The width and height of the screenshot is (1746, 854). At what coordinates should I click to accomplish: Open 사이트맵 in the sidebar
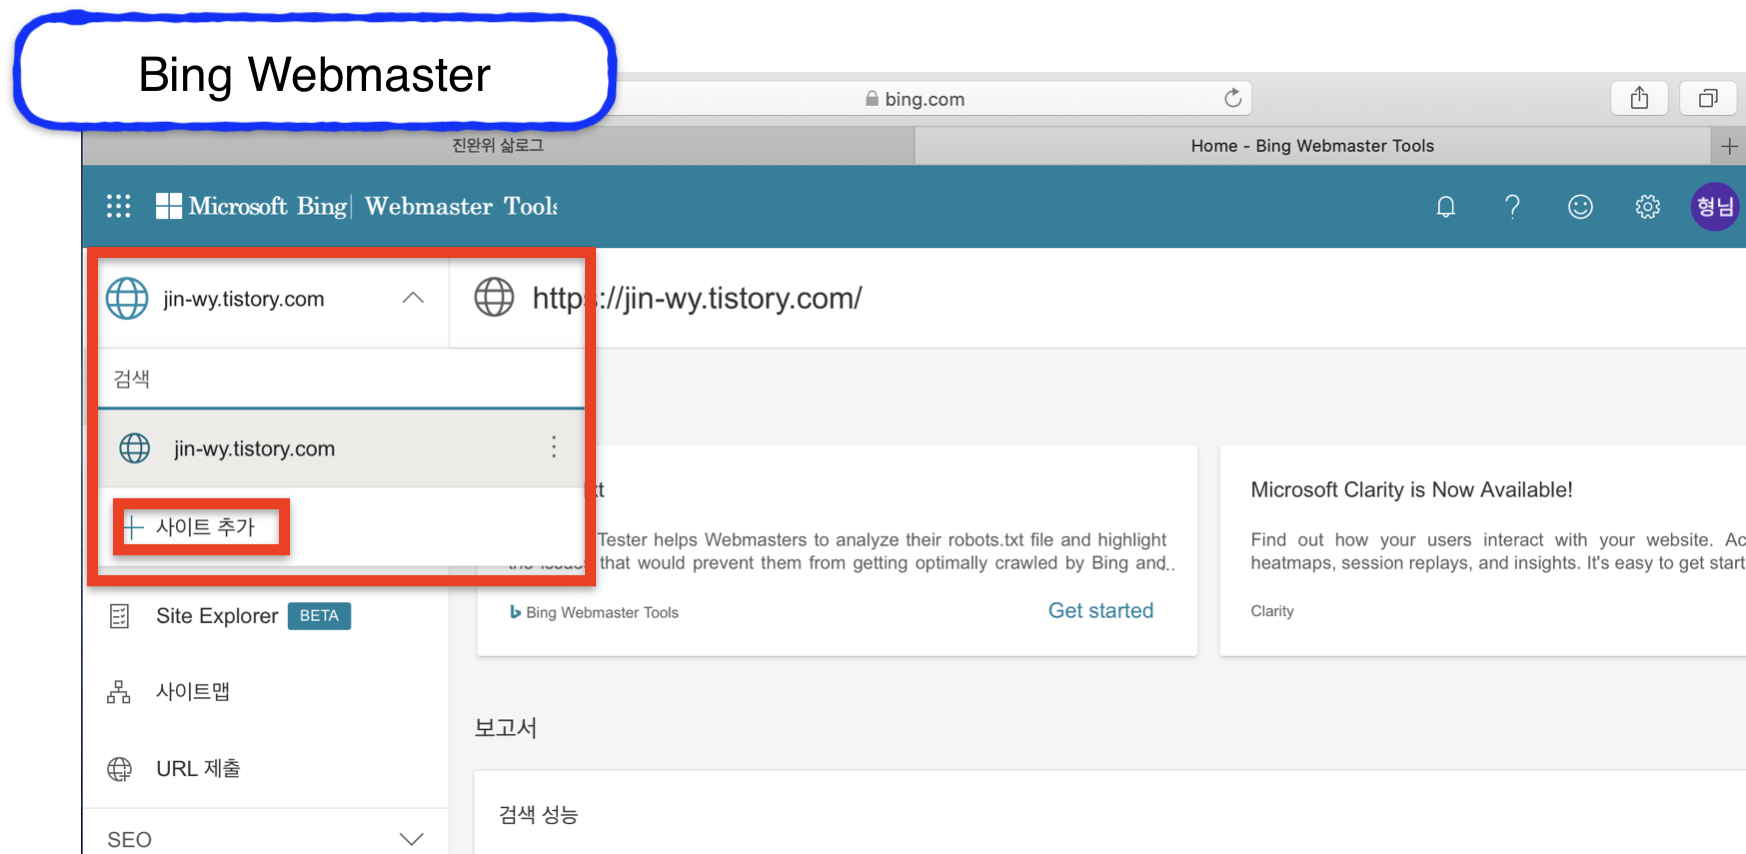tap(193, 692)
